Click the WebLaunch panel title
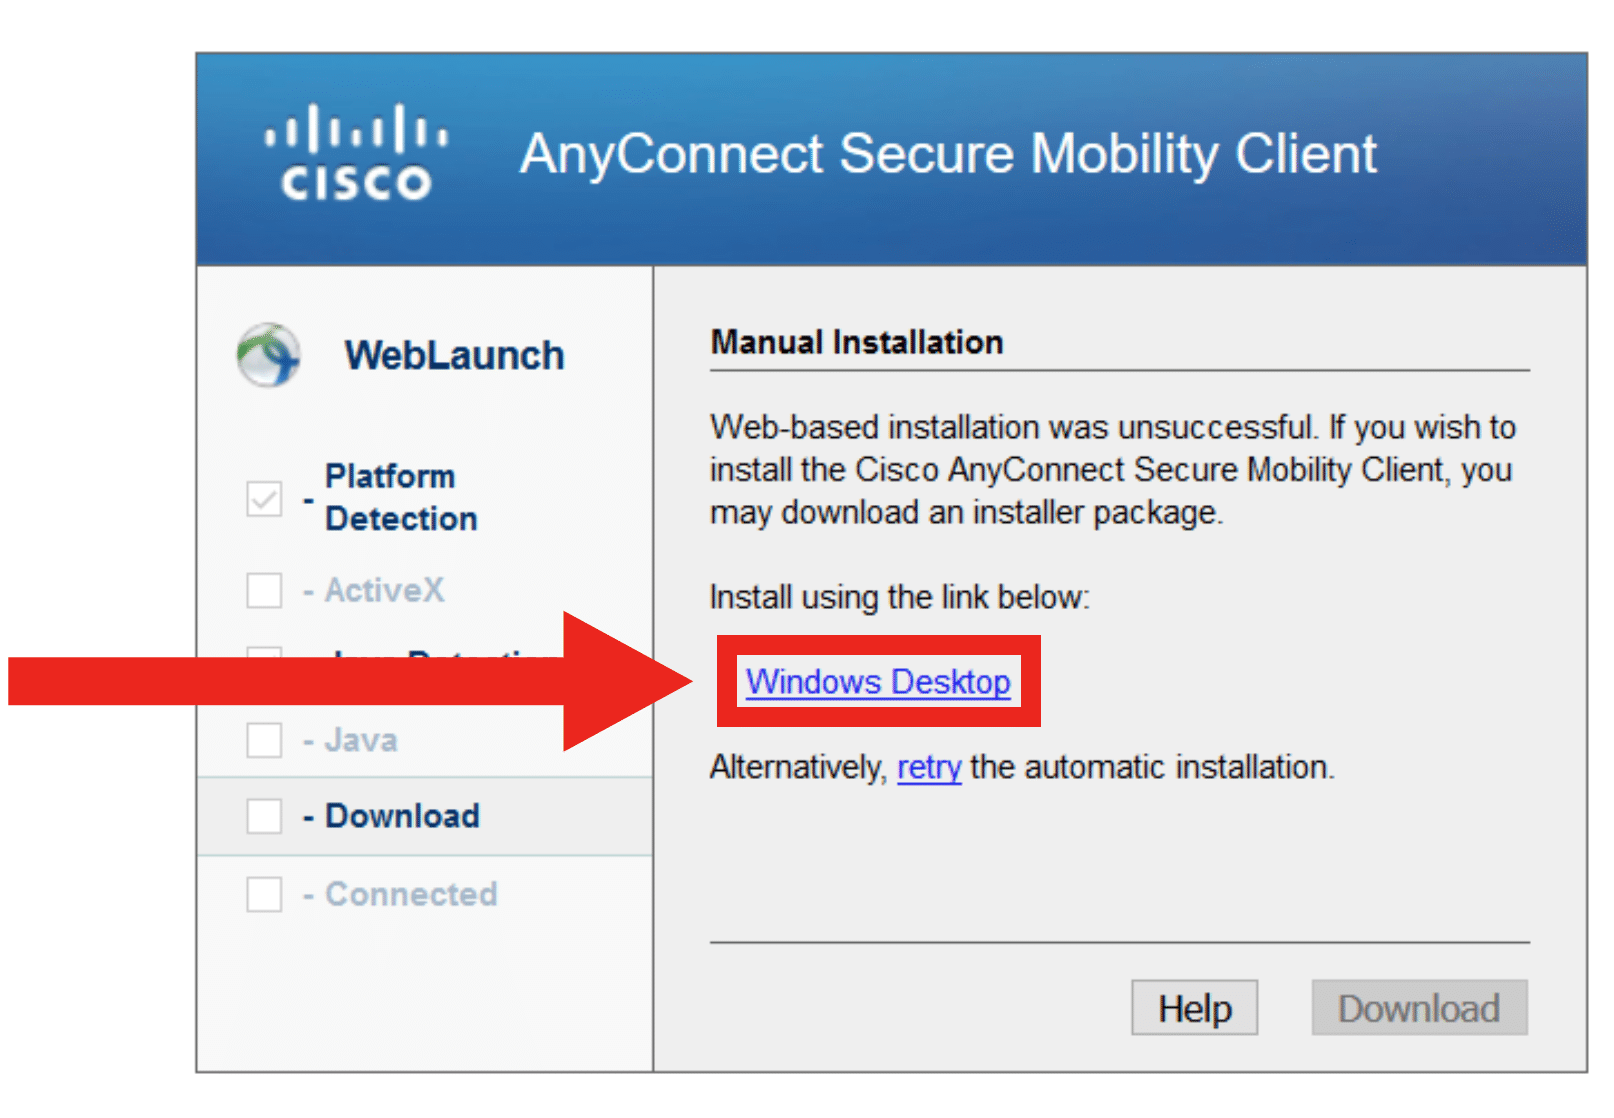 (x=453, y=354)
